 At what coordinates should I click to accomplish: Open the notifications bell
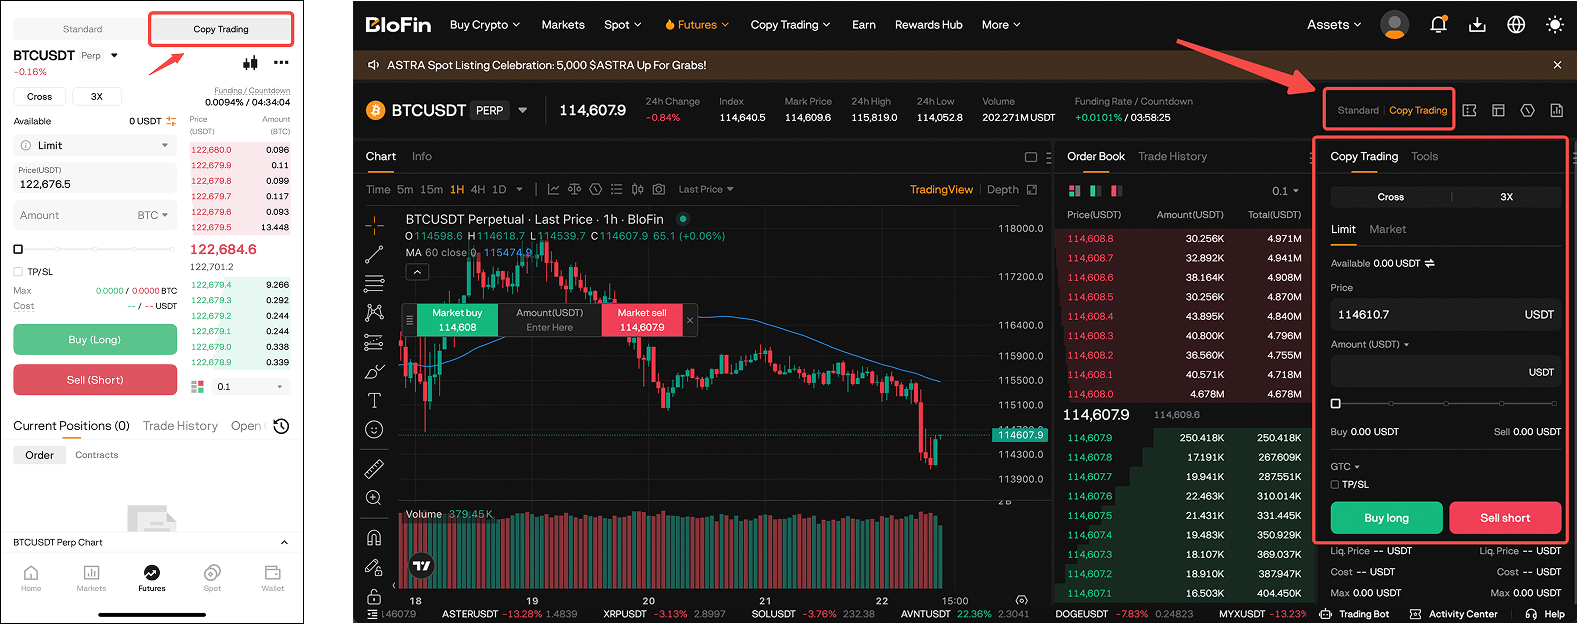[1438, 25]
